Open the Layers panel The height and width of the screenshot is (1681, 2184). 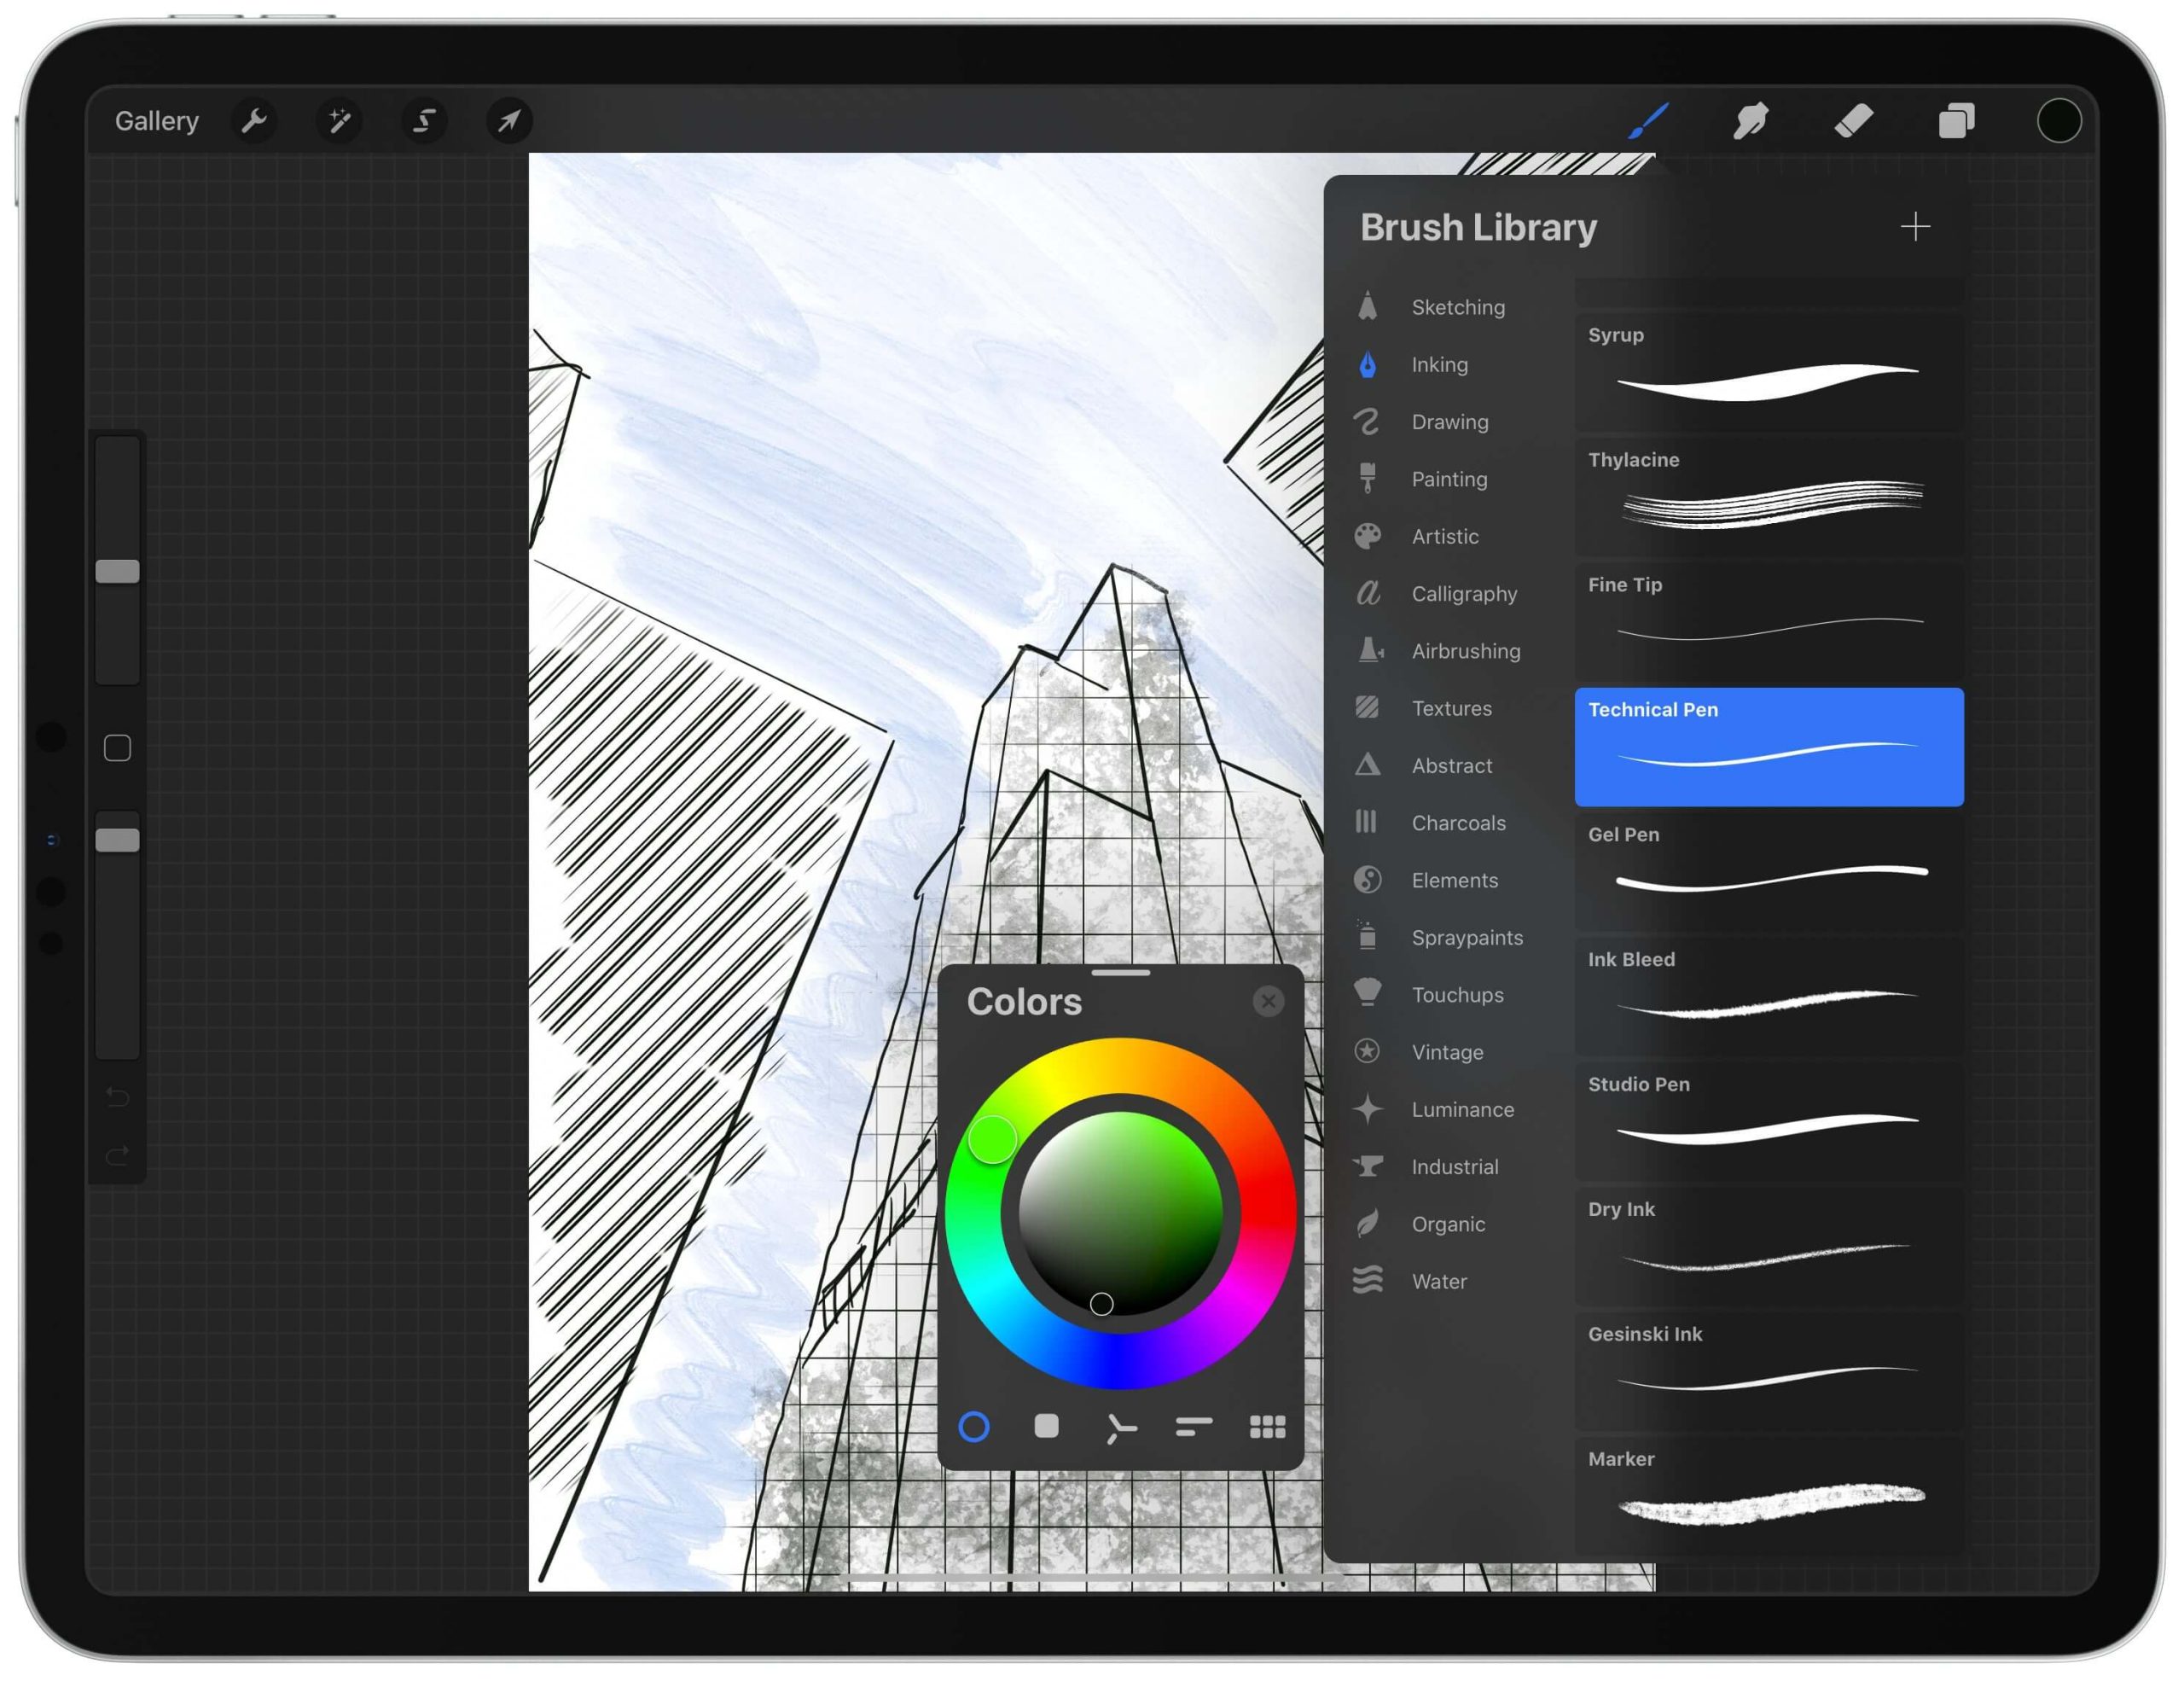pyautogui.click(x=1956, y=119)
